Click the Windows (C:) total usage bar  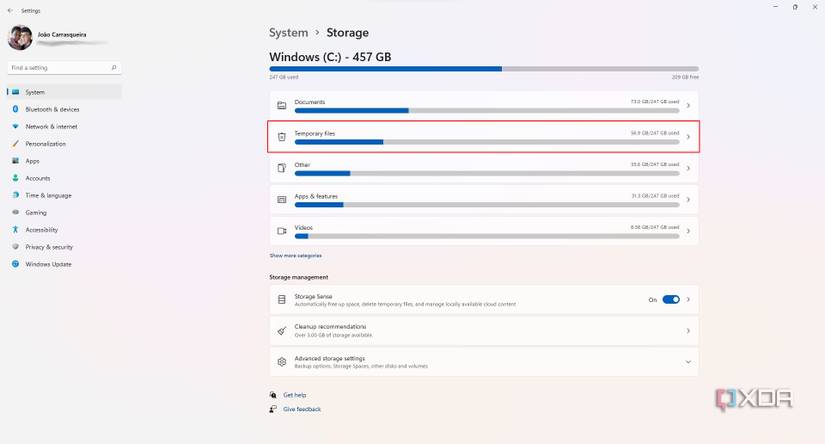coord(484,69)
